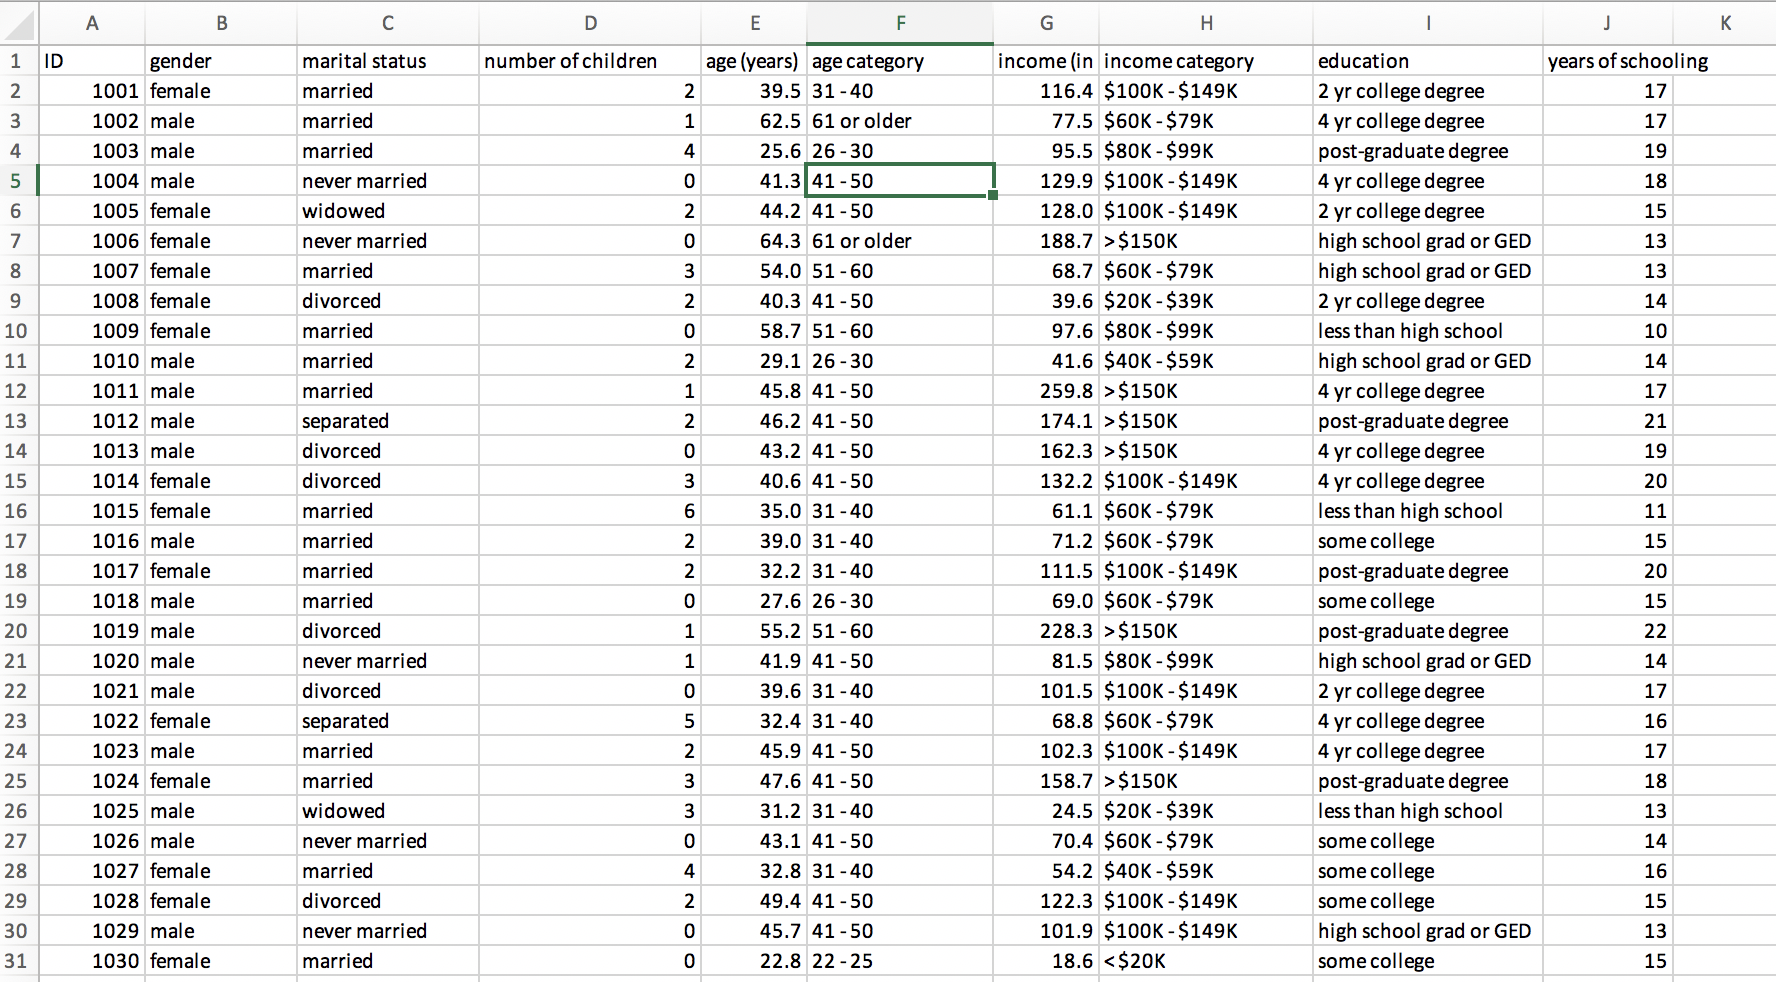Select row 5 header
Screen dimensions: 1776x982
(x=18, y=181)
